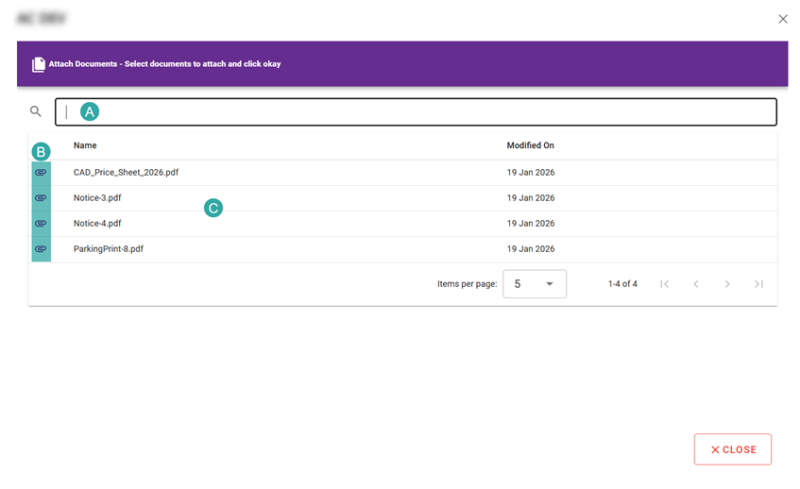Click the document icon in the purple header
This screenshot has height=489, width=800.
pos(38,64)
